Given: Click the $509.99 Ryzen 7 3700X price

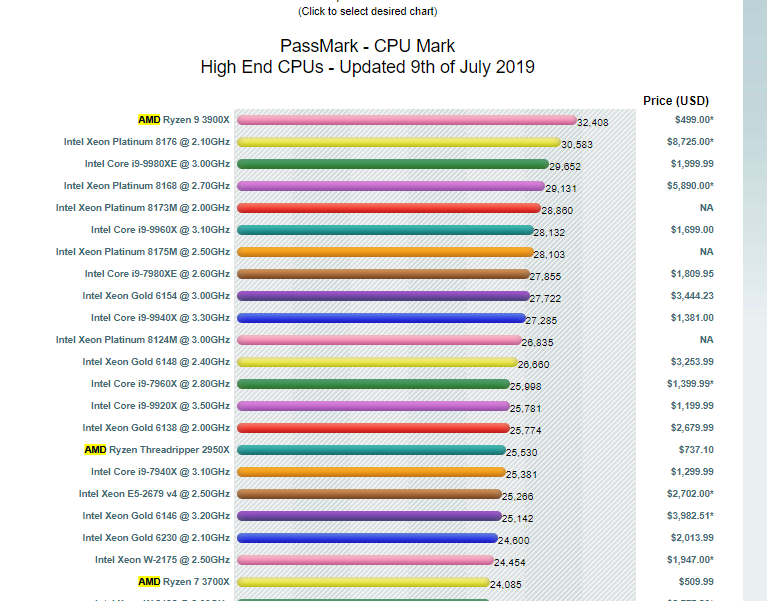Looking at the screenshot, I should coord(696,582).
